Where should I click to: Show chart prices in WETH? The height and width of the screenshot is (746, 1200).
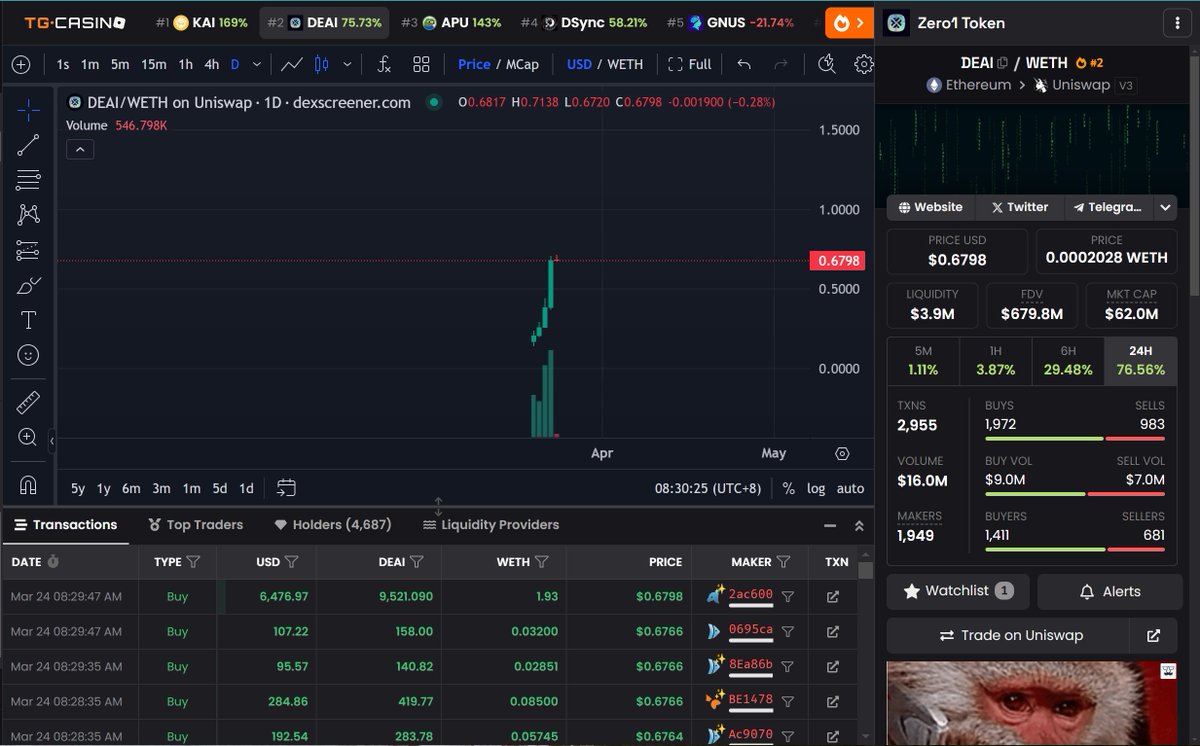[x=625, y=64]
